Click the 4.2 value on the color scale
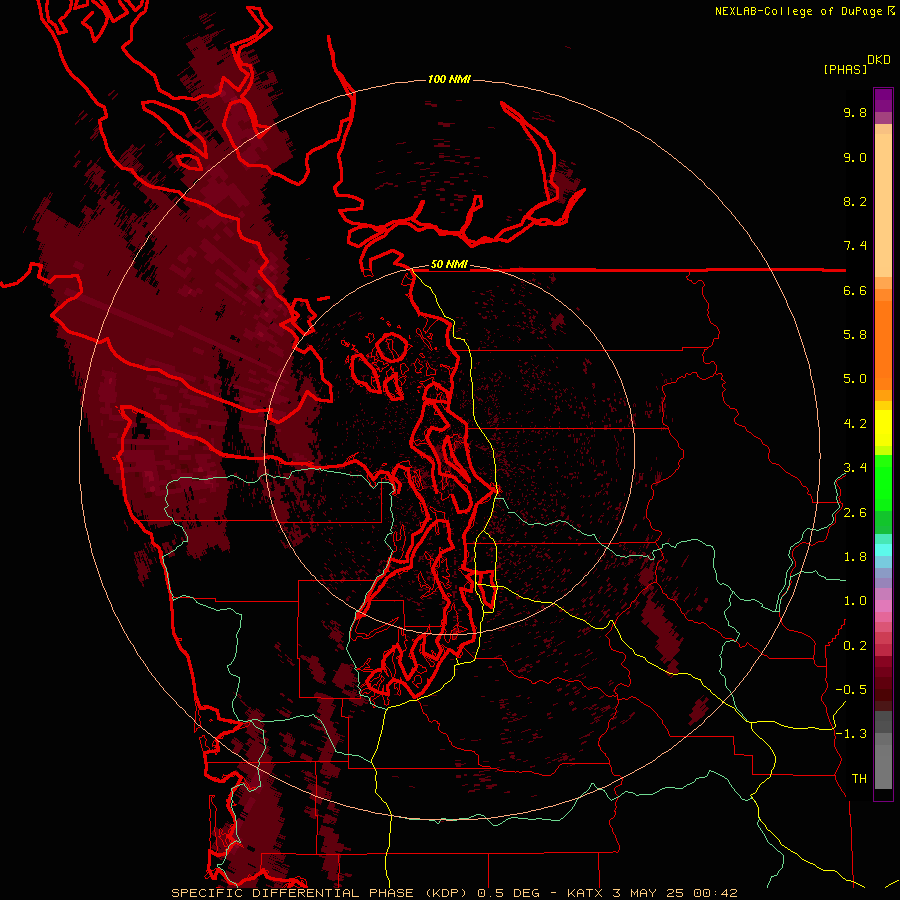Viewport: 900px width, 900px height. coord(855,424)
